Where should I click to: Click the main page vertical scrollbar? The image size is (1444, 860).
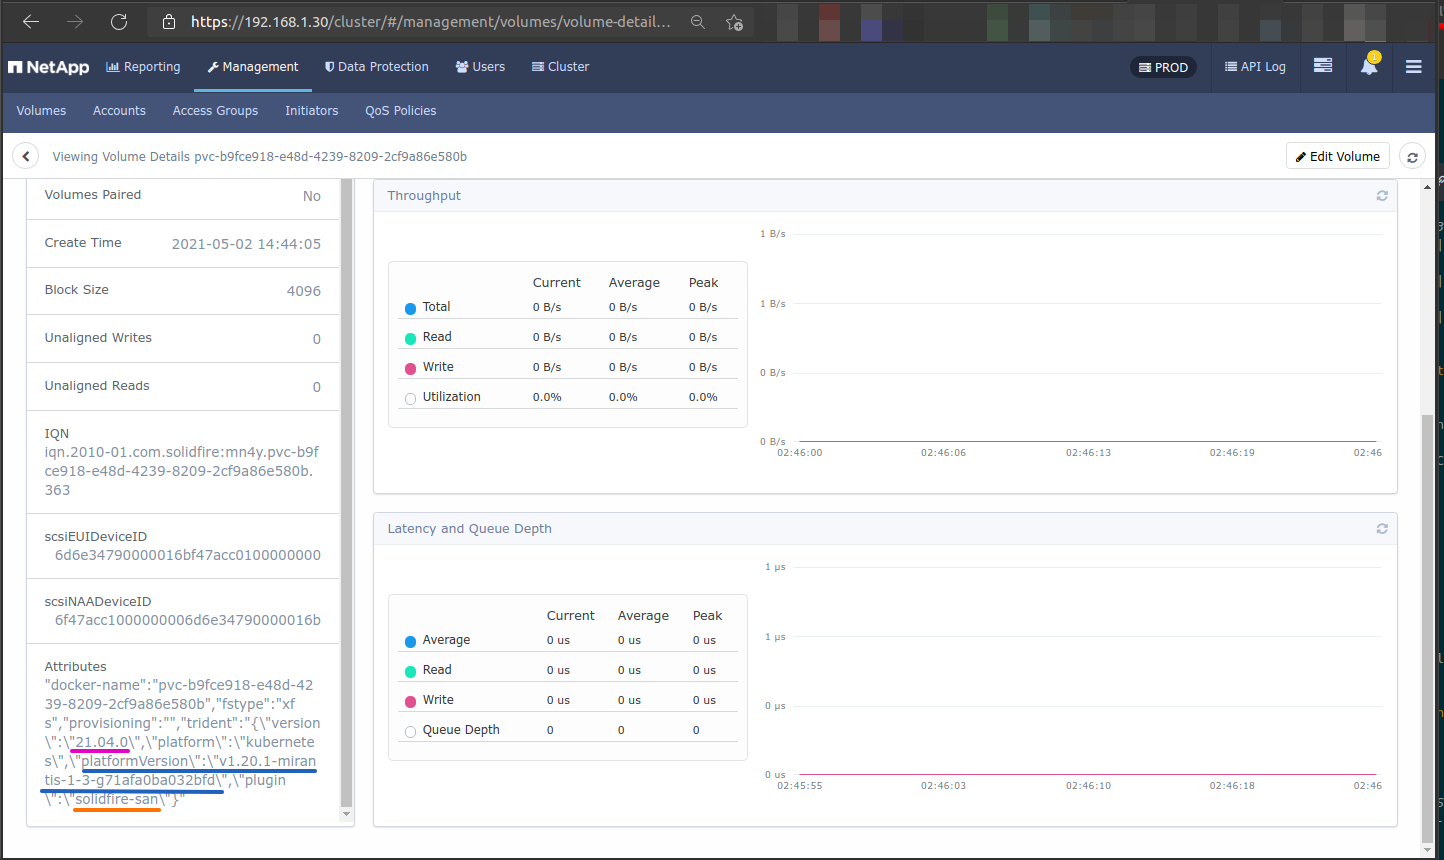pyautogui.click(x=1426, y=630)
